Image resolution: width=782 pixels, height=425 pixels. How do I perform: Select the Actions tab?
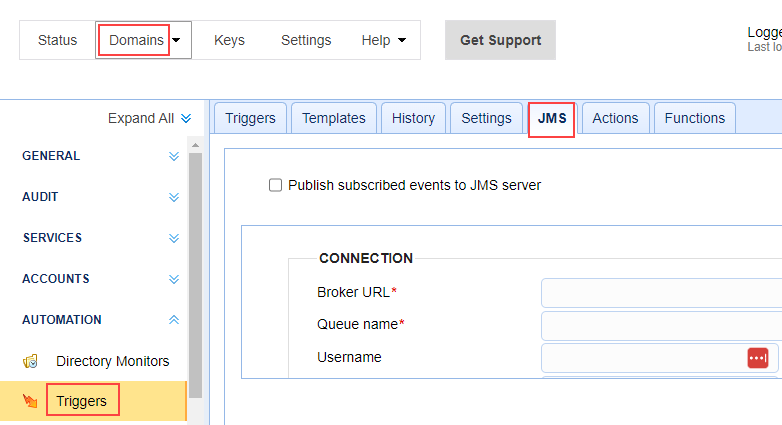point(615,118)
